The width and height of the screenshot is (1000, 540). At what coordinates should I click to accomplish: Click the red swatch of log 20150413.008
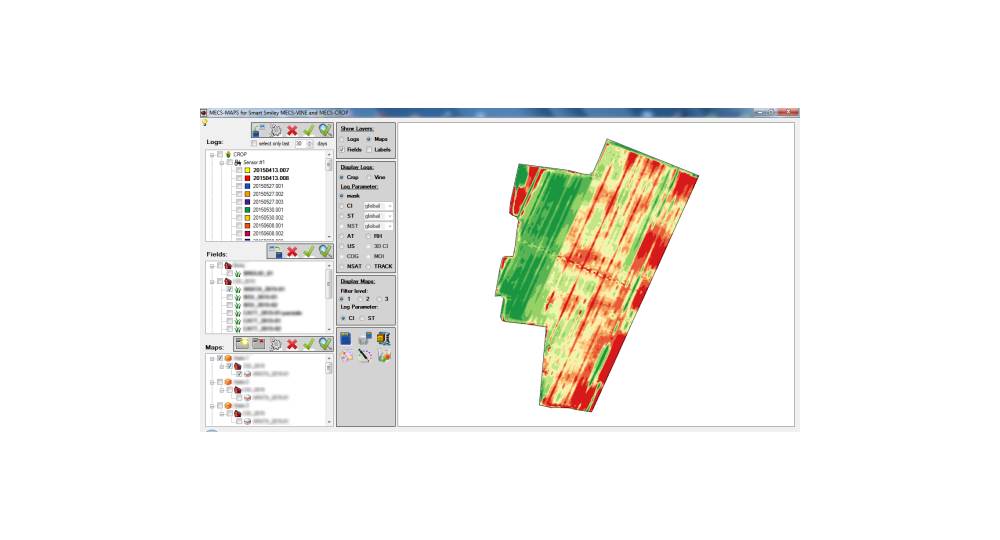(247, 179)
